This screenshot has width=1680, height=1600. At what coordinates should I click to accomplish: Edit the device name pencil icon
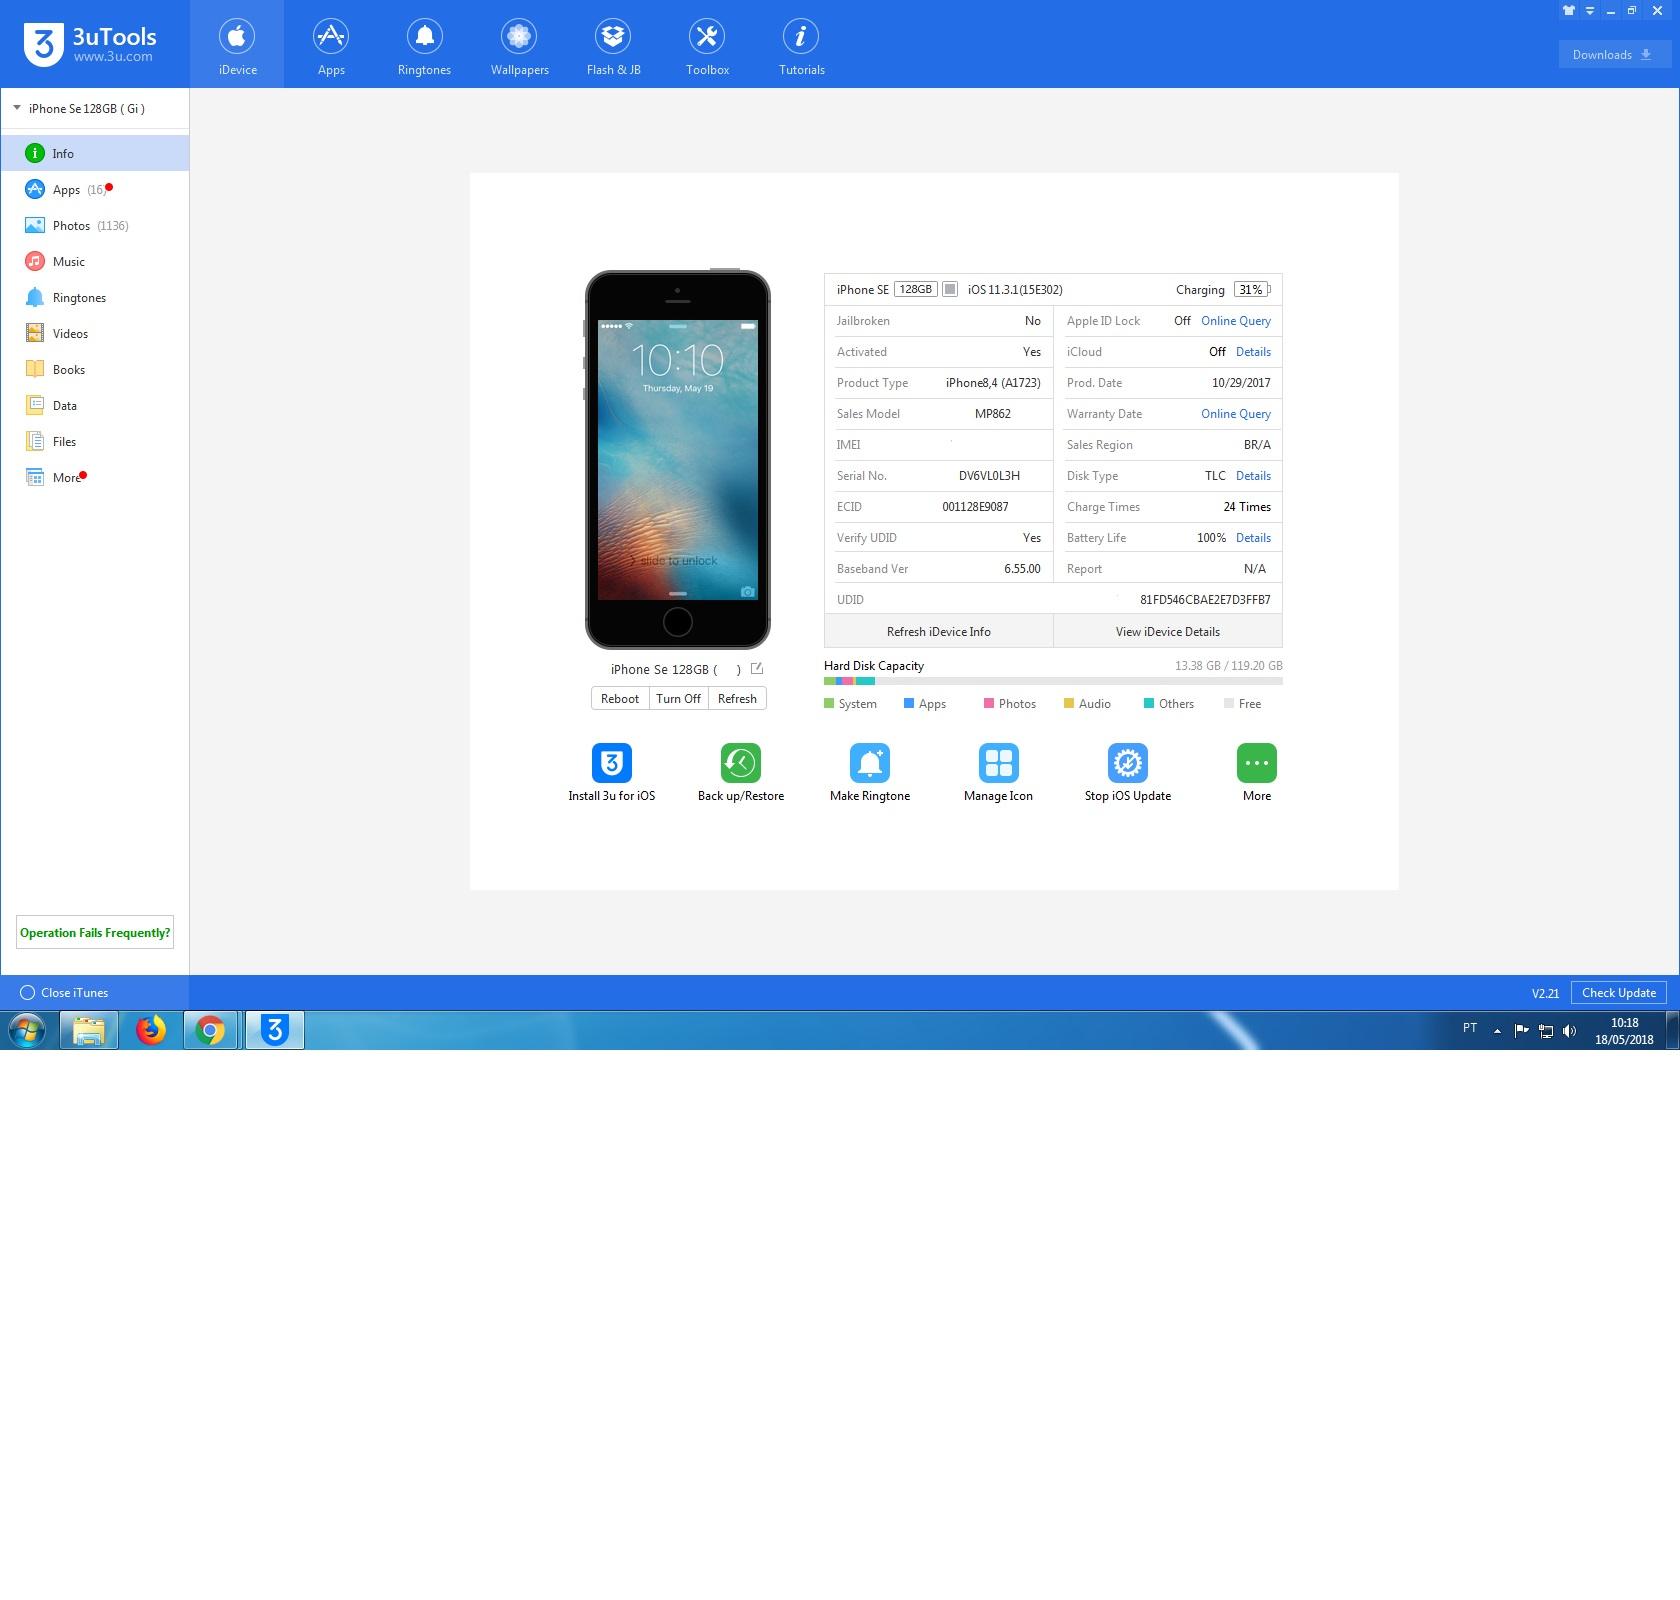pyautogui.click(x=757, y=668)
